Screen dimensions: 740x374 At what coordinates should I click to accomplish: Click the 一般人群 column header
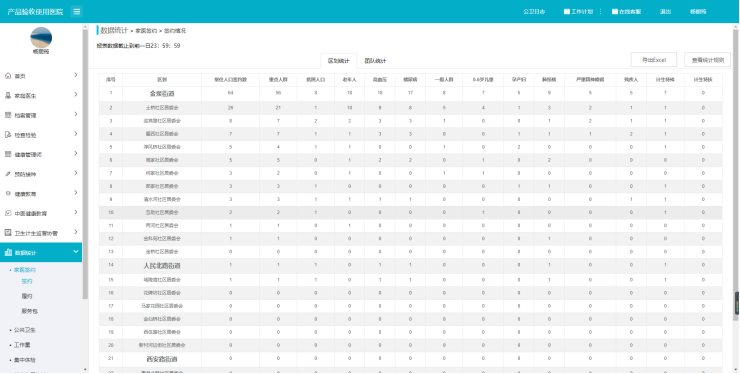pos(444,80)
